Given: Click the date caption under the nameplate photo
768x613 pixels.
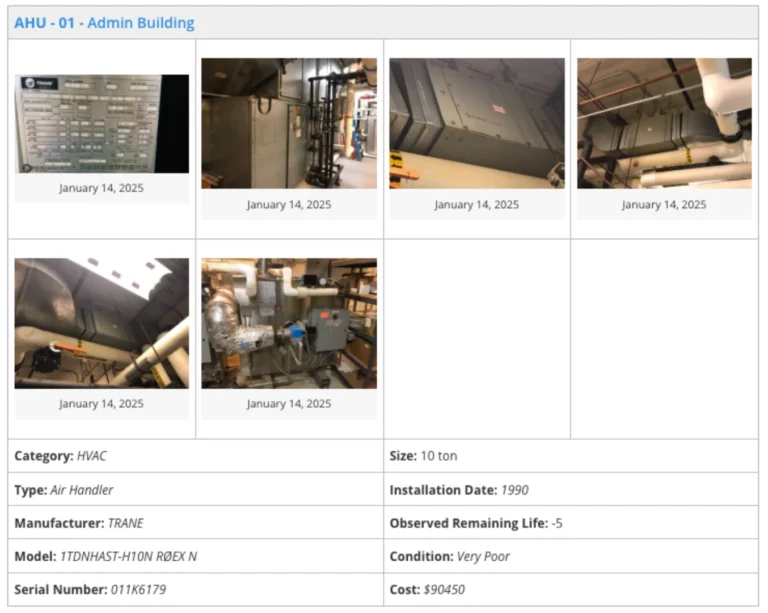Looking at the screenshot, I should tap(101, 188).
